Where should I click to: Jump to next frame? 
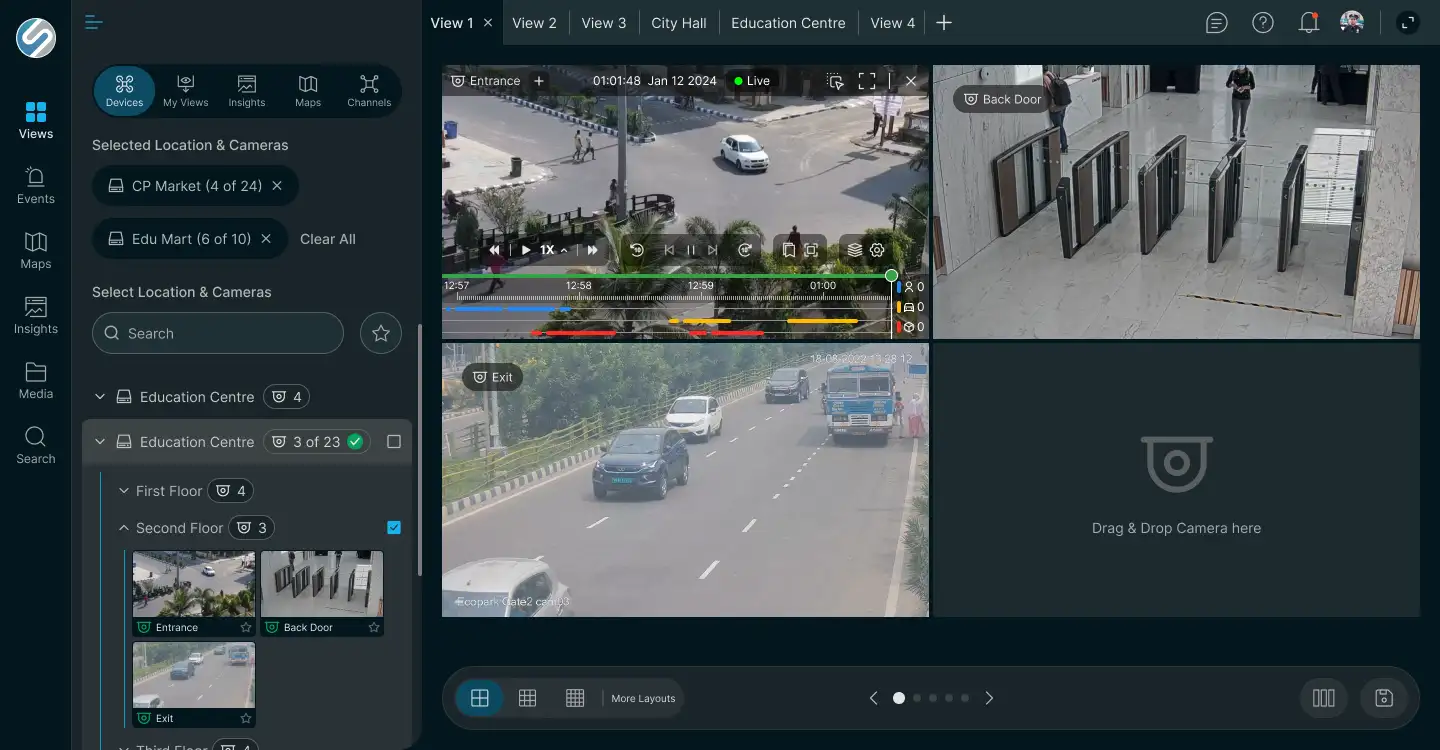pyautogui.click(x=713, y=250)
